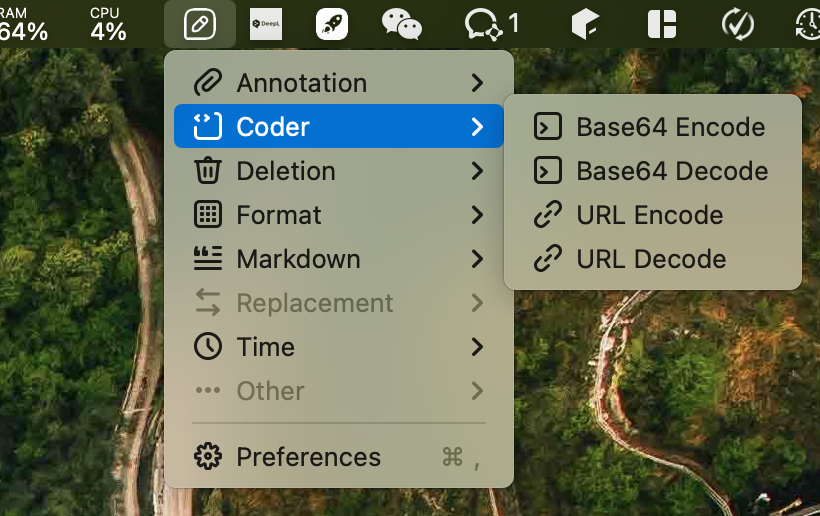Choose URL Encode
This screenshot has width=820, height=516.
[653, 214]
